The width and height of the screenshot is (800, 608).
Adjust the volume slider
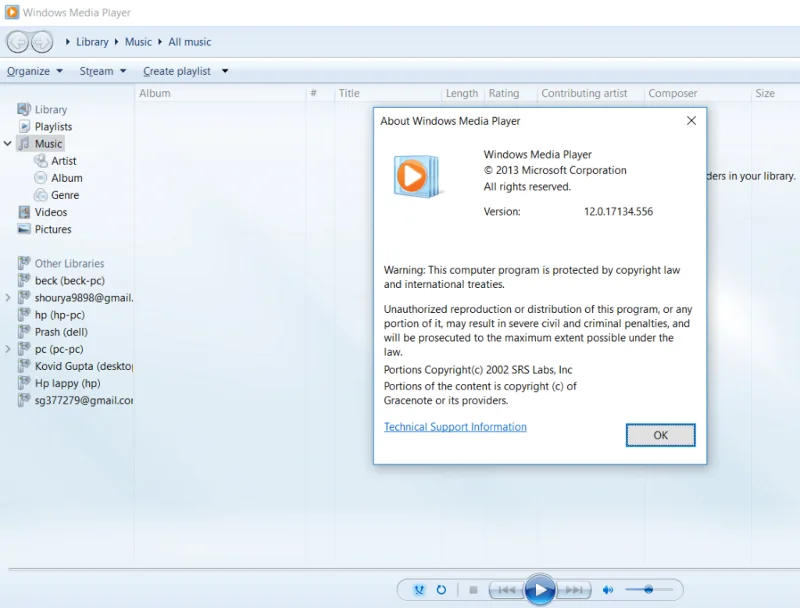coord(648,590)
